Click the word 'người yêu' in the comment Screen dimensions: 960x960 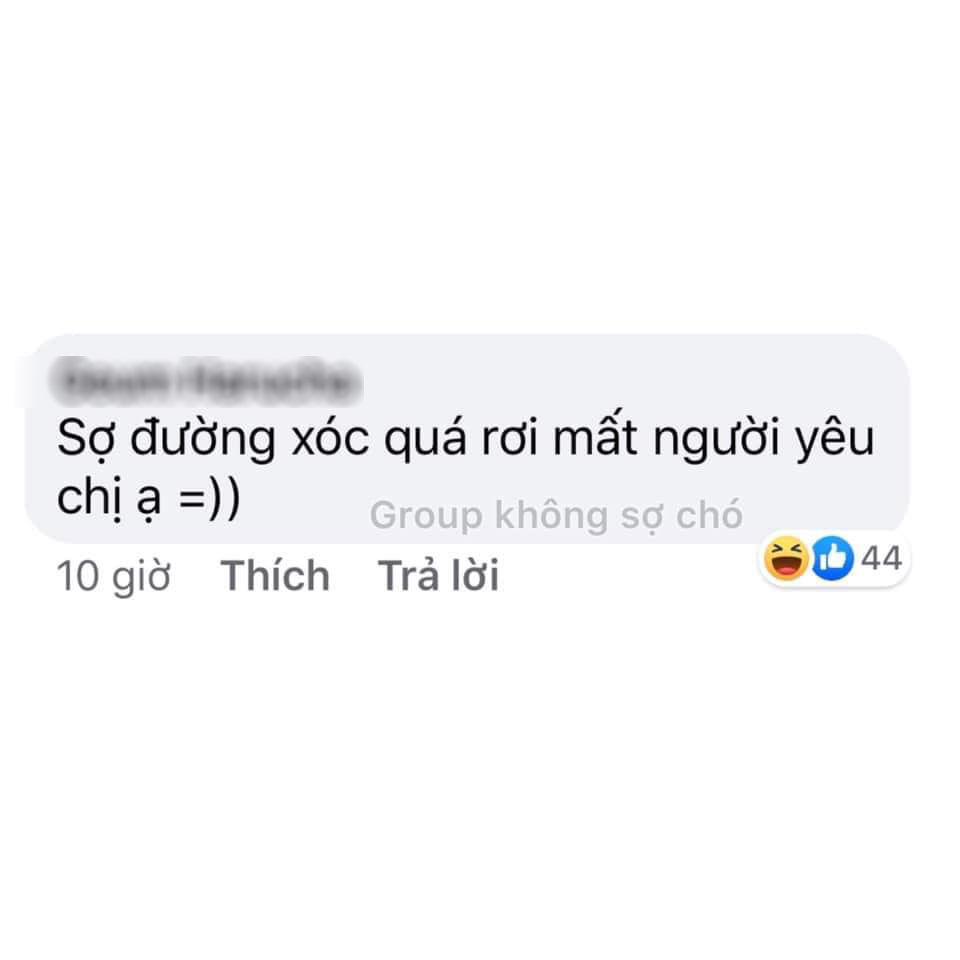coord(764,439)
